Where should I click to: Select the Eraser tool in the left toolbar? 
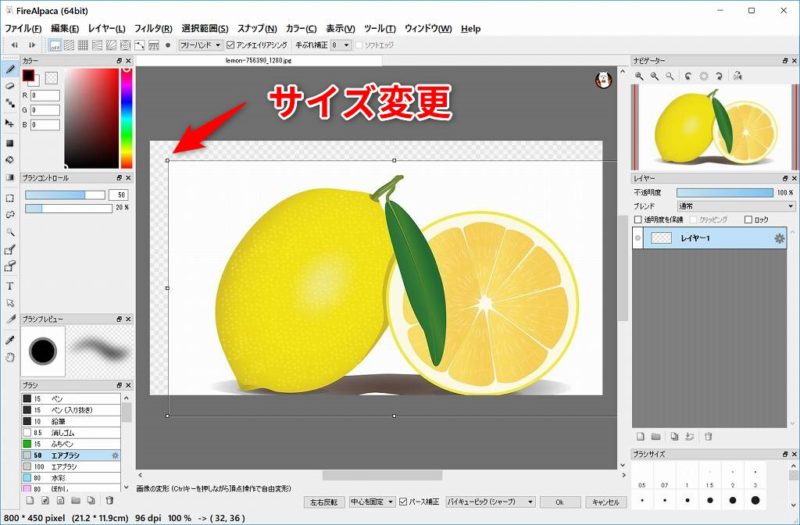(x=10, y=86)
